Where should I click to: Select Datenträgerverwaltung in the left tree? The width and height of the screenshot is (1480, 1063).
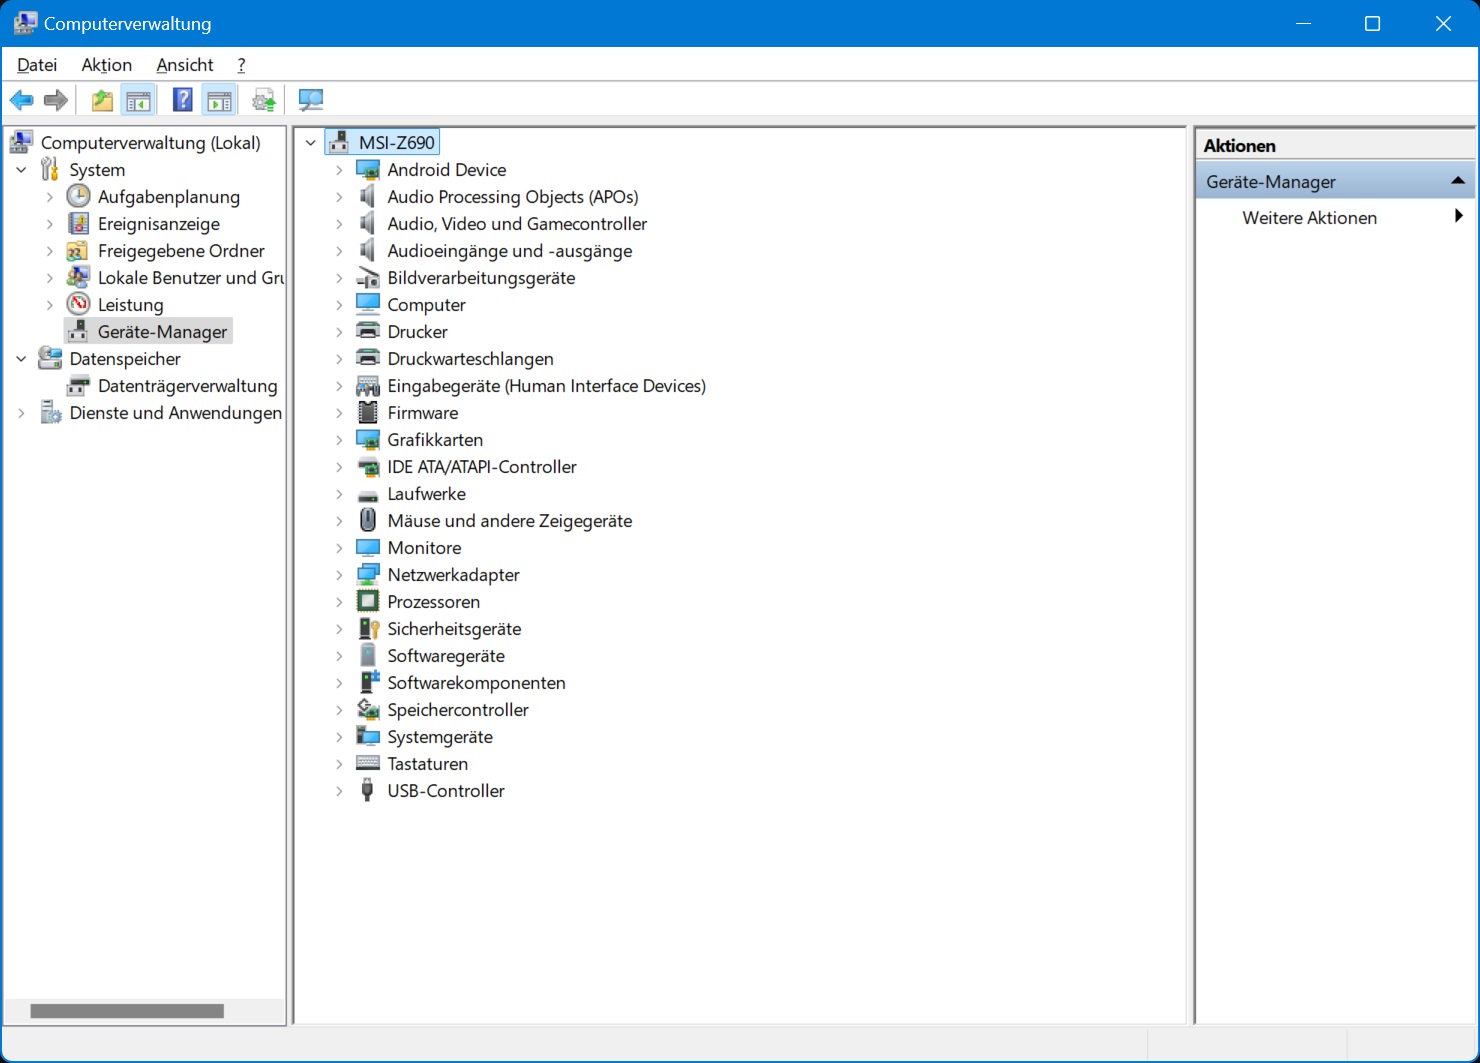click(187, 386)
